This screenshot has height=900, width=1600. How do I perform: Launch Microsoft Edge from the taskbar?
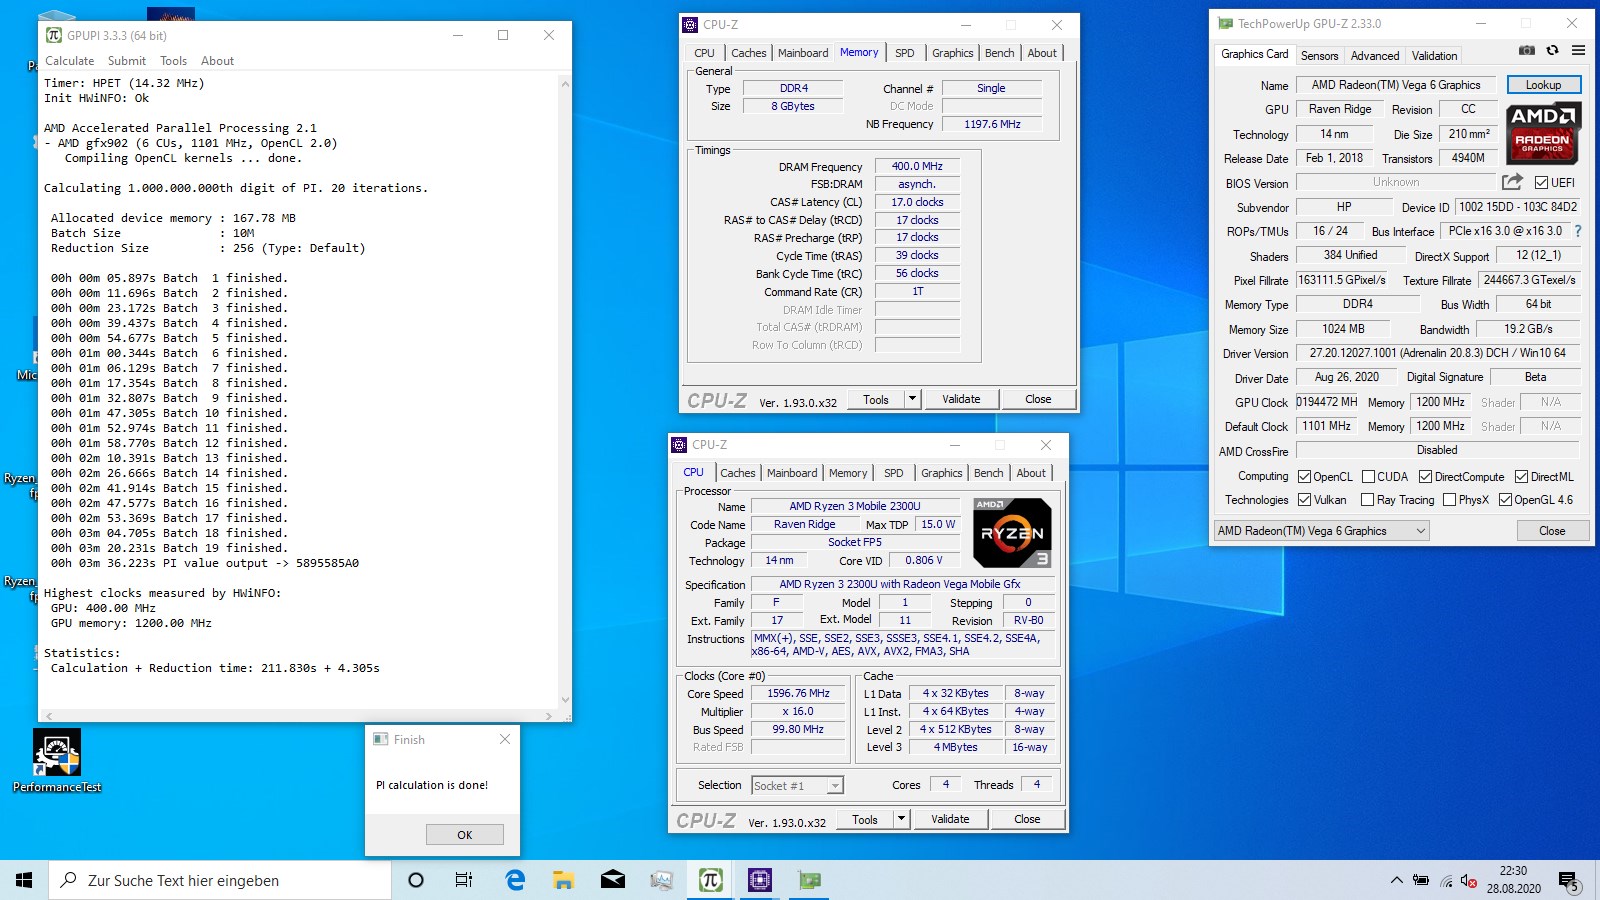515,880
